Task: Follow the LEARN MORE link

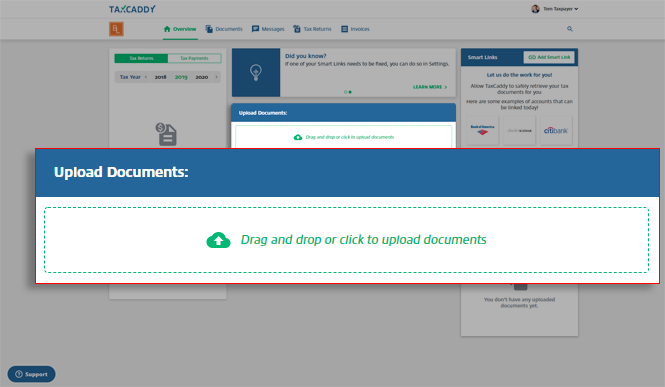Action: tap(430, 87)
